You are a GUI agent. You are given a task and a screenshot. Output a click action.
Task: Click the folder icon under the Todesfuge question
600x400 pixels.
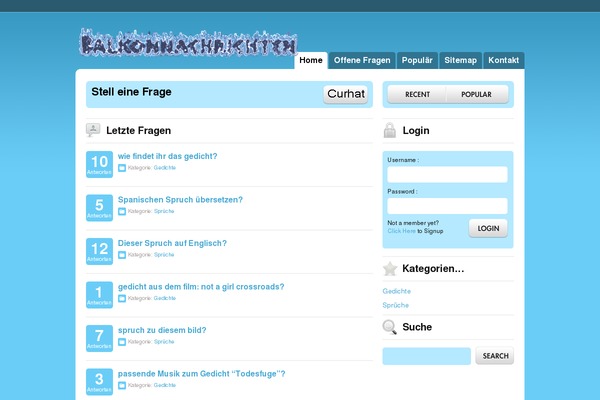click(122, 385)
